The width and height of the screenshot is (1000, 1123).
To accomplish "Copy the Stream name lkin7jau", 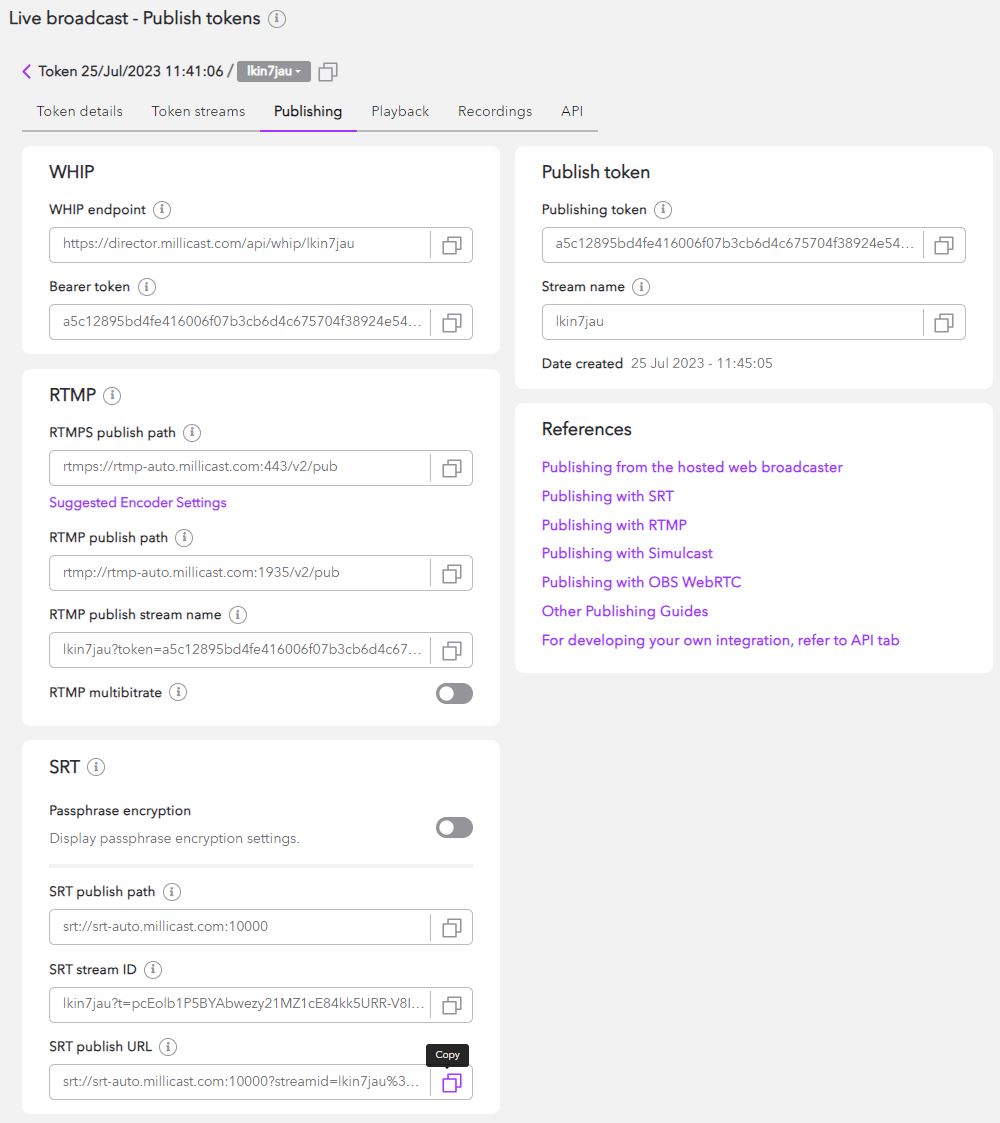I will pos(943,322).
